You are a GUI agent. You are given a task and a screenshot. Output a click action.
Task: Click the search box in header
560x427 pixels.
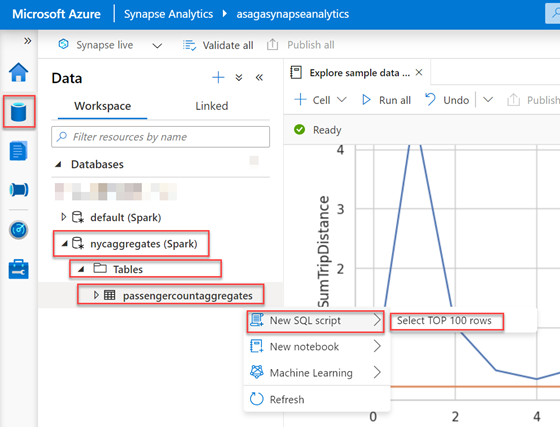(552, 14)
